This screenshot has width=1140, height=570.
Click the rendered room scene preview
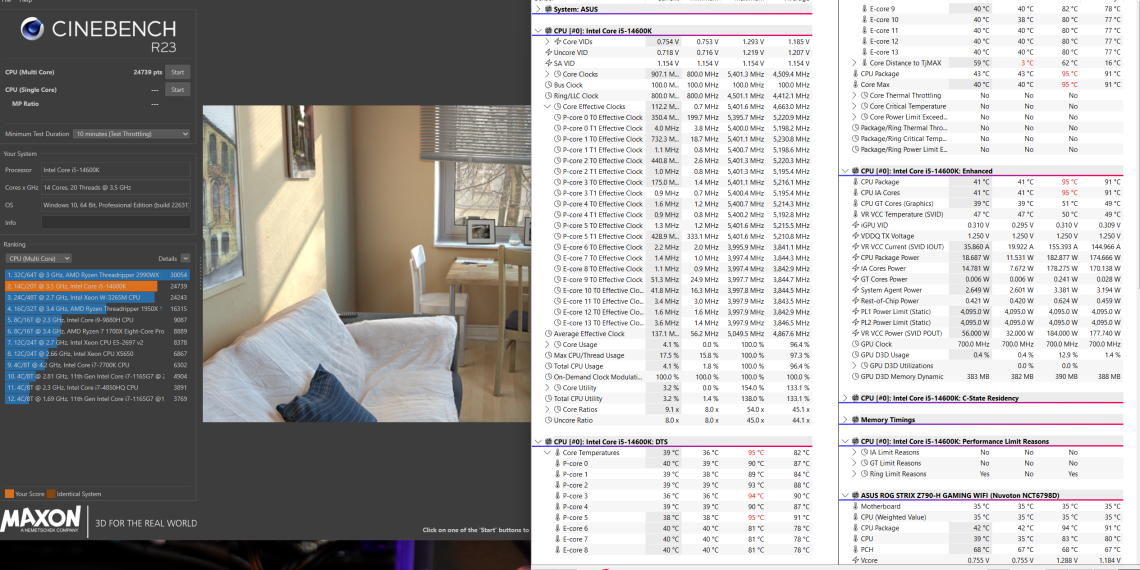366,264
